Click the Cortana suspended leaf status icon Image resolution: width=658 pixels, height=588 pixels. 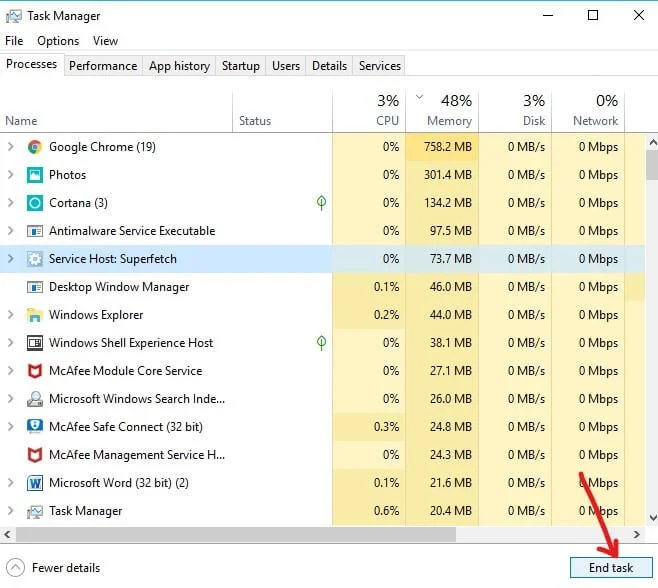(321, 203)
